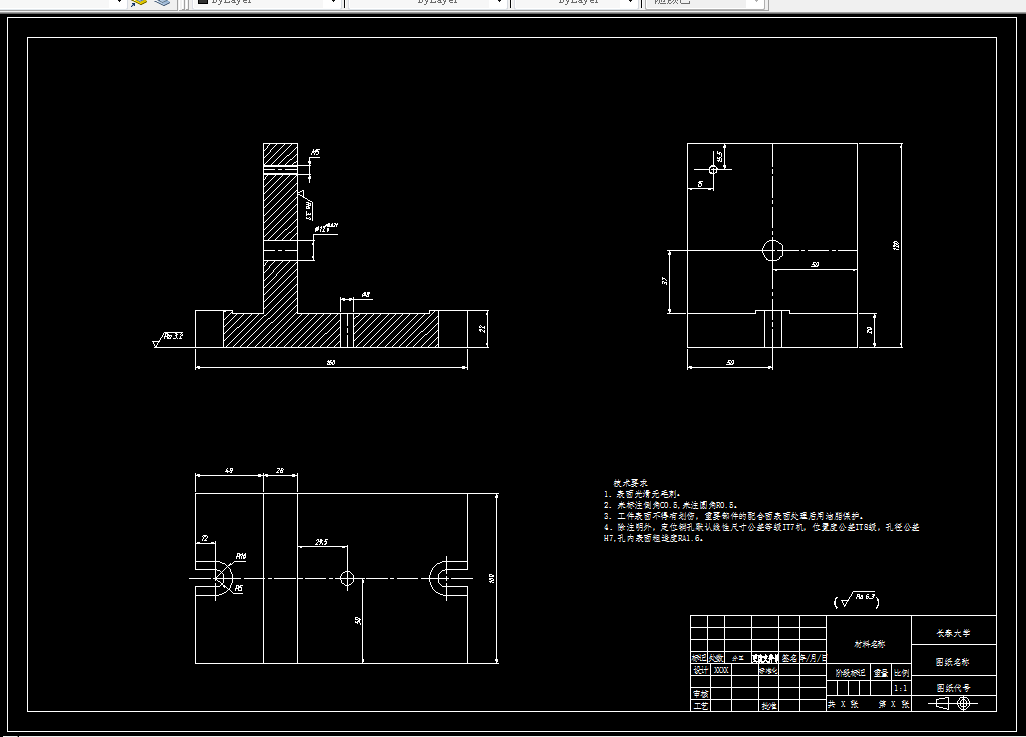The height and width of the screenshot is (737, 1026).
Task: Select the 年/月/日 header in title block
Action: [x=813, y=658]
